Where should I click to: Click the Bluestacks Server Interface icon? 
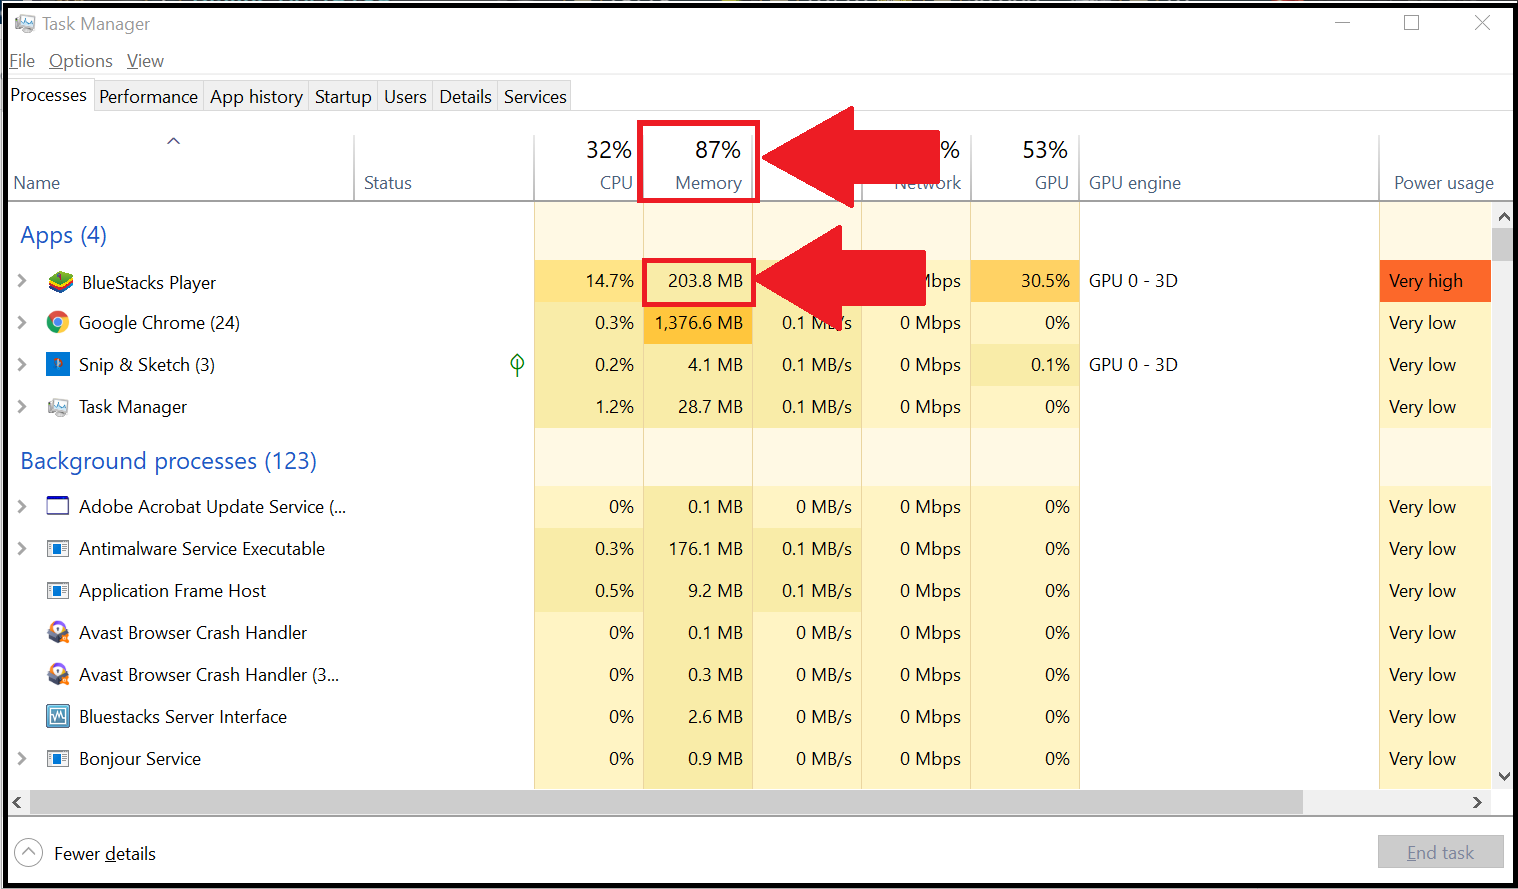point(58,717)
